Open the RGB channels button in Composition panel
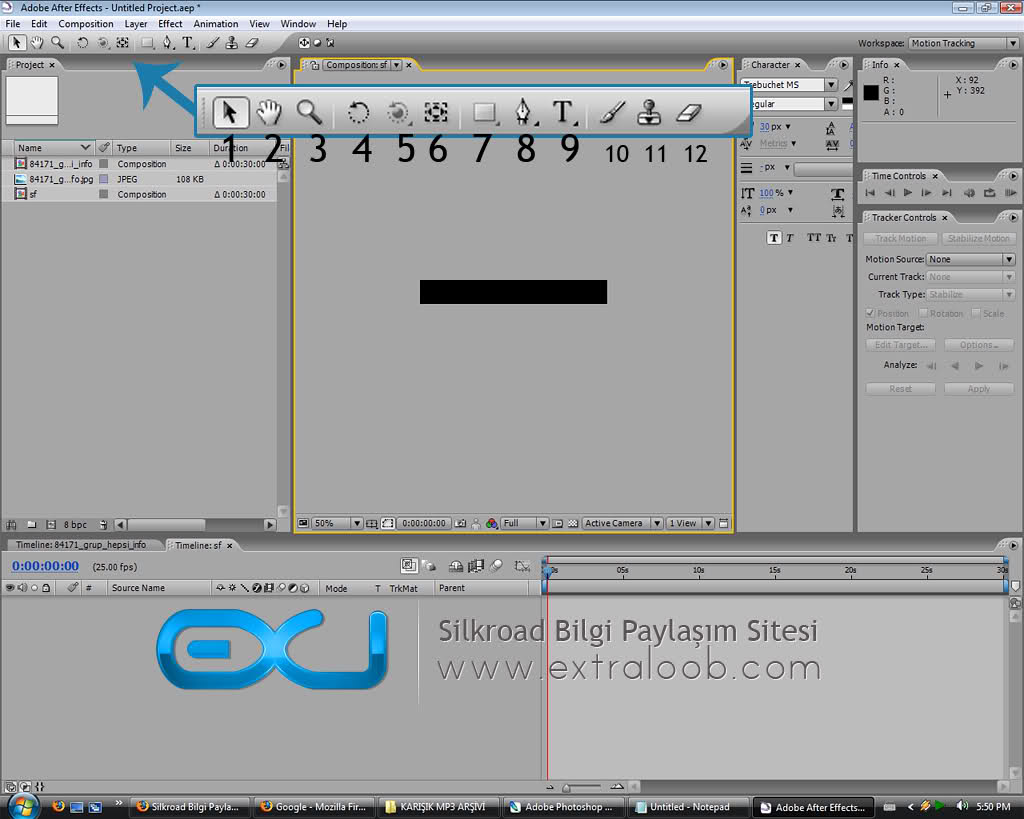This screenshot has height=819, width=1024. point(492,523)
